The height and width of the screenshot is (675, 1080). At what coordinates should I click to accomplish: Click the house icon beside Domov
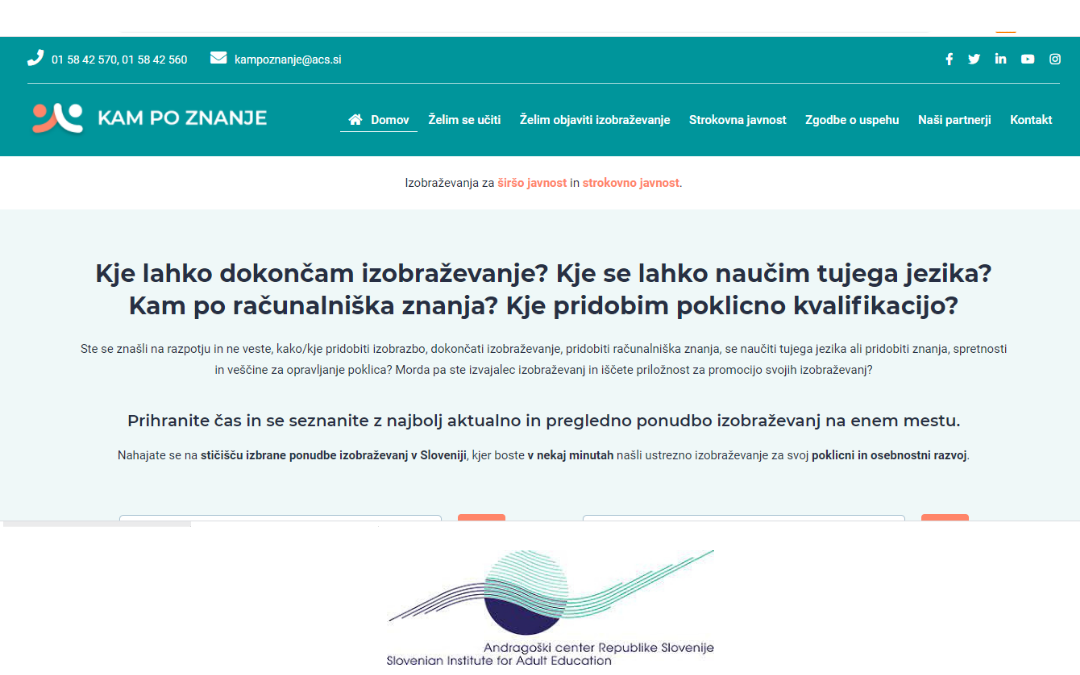pyautogui.click(x=355, y=120)
